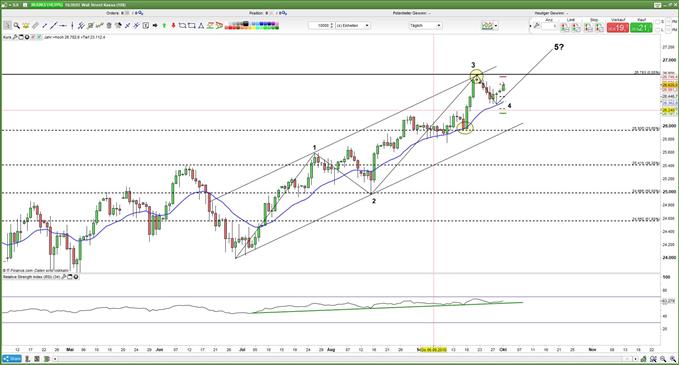Click the blue Share button
Image resolution: width=679 pixels, height=365 pixels.
point(12,359)
